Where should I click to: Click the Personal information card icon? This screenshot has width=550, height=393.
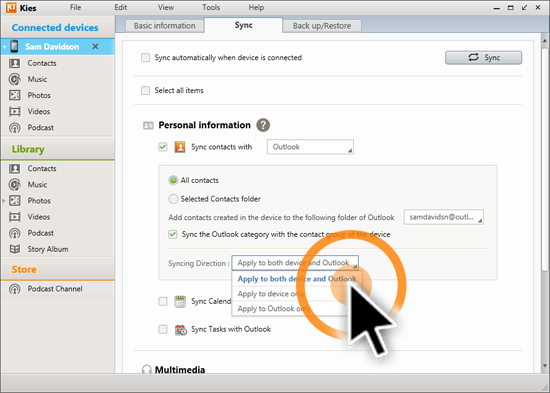point(148,125)
